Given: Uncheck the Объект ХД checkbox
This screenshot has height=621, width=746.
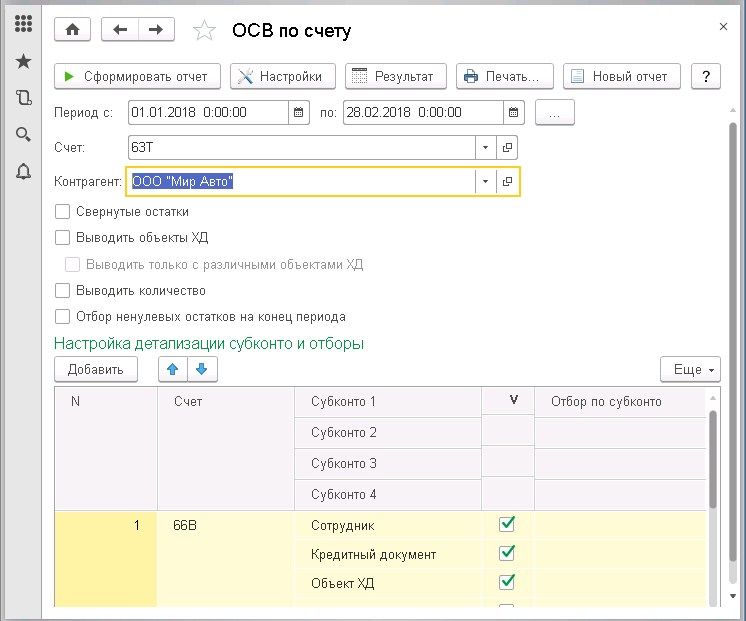Looking at the screenshot, I should (x=507, y=582).
